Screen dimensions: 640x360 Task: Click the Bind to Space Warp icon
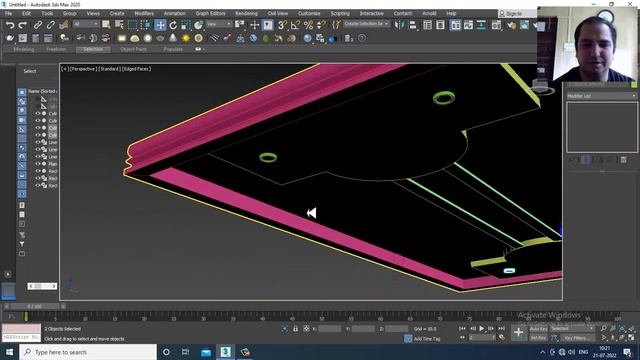[64, 25]
